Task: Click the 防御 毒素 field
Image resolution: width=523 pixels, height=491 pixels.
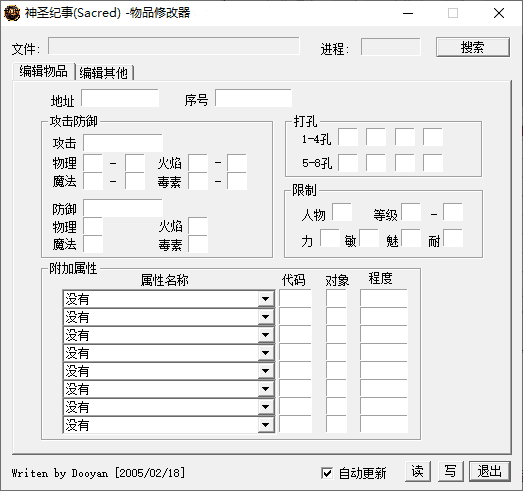Action: tap(198, 244)
